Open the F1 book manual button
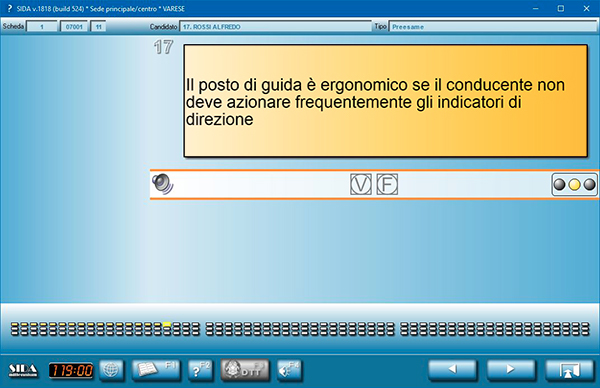The width and height of the screenshot is (600, 388). [x=155, y=370]
